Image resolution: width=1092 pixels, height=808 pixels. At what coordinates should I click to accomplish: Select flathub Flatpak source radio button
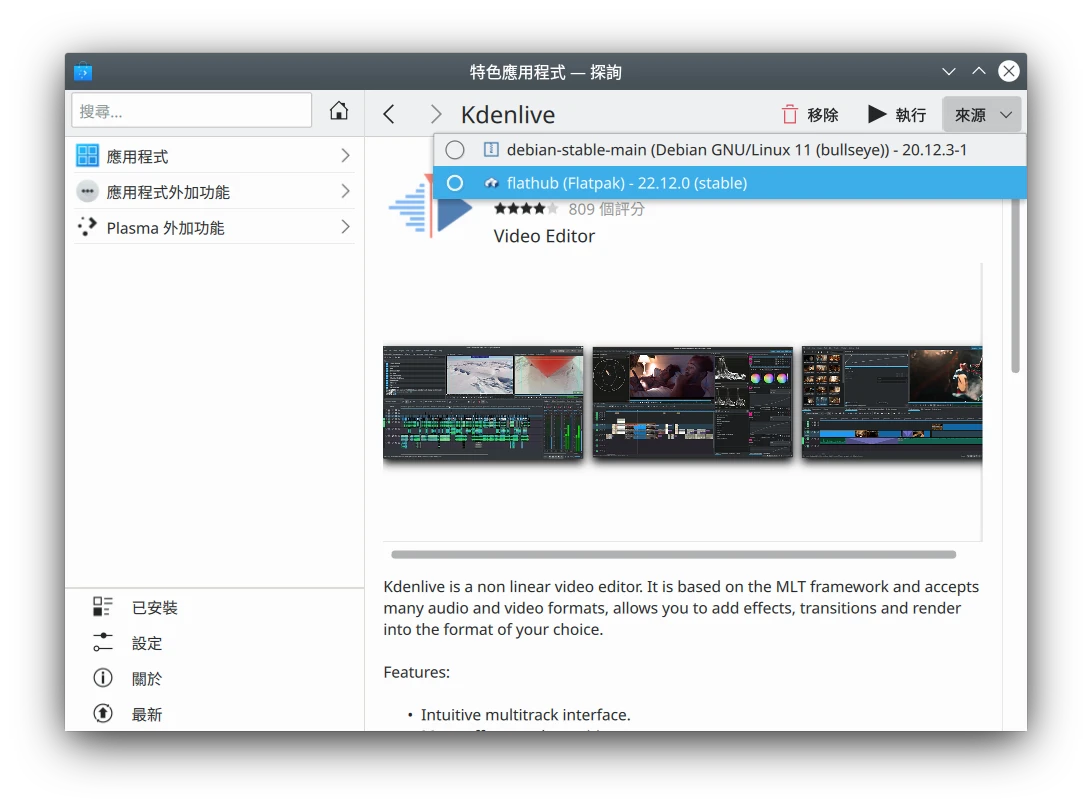(455, 183)
